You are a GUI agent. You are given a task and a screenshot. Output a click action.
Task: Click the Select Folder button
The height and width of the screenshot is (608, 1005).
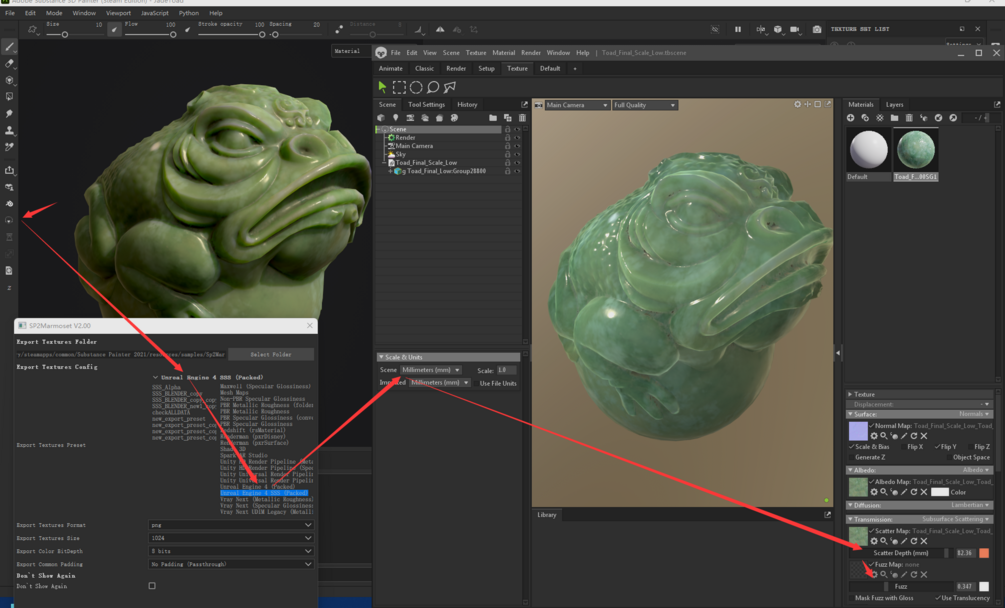pos(270,354)
